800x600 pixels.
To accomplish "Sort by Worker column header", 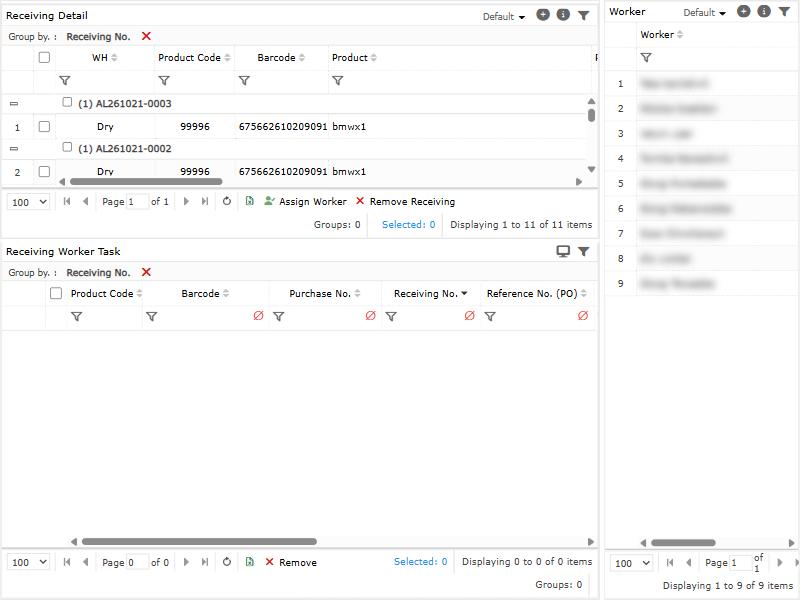I will 662,35.
